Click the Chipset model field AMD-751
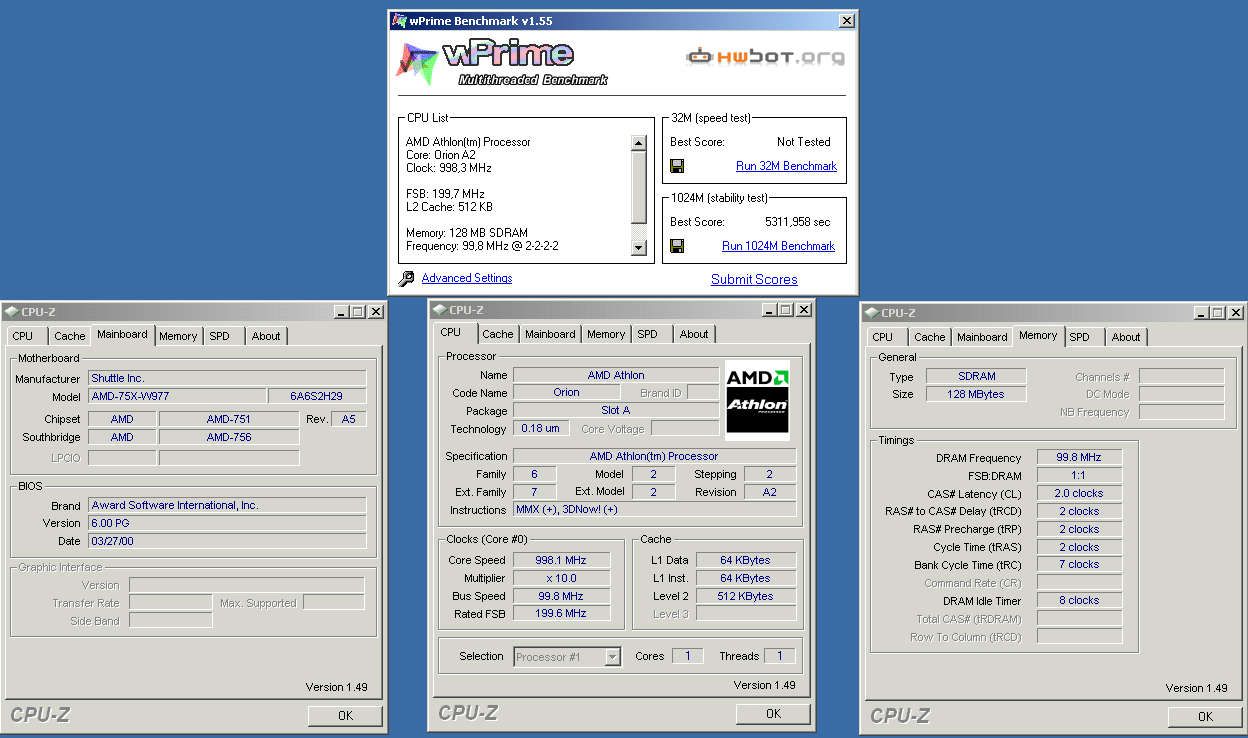This screenshot has height=738, width=1248. click(x=229, y=419)
